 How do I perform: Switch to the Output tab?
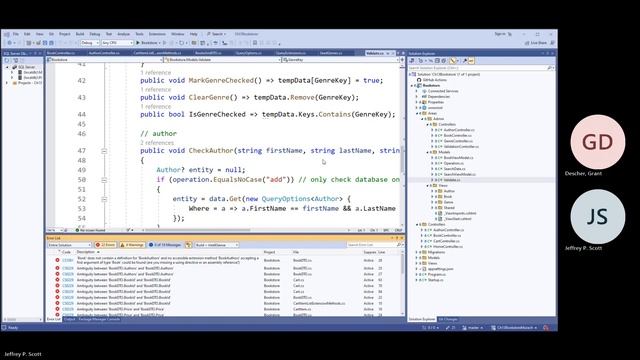69,319
